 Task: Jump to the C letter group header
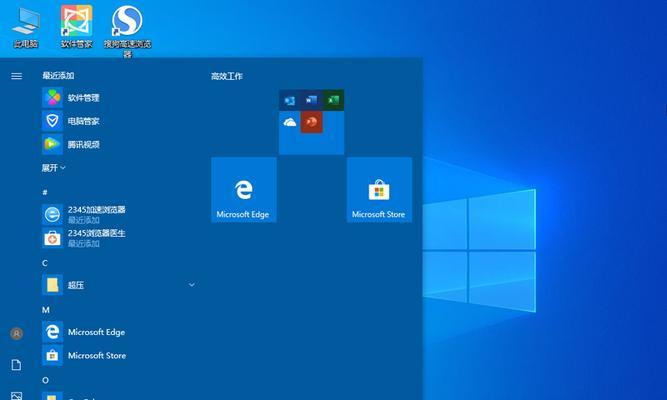point(45,263)
